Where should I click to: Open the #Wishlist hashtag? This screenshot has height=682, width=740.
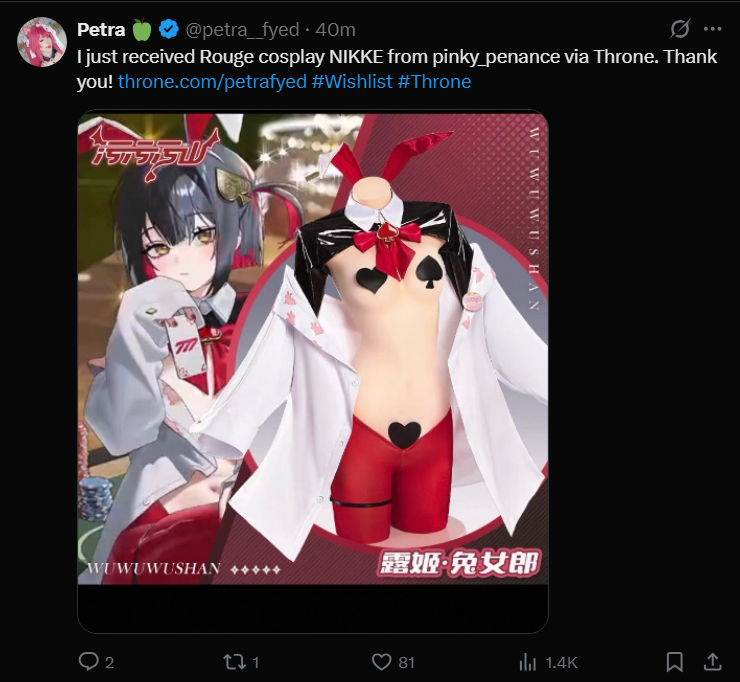coord(352,82)
